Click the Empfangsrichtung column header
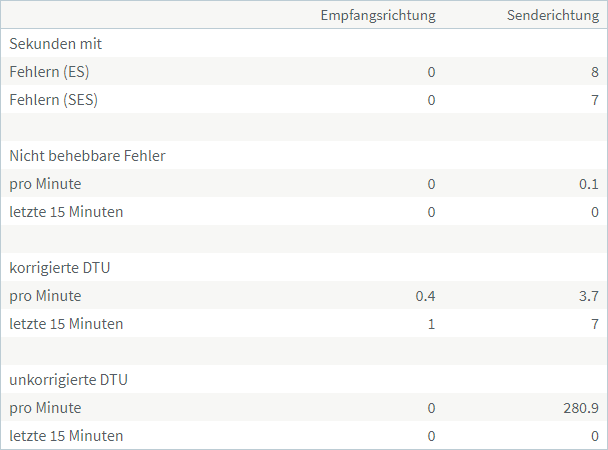608x450 pixels. tap(377, 16)
